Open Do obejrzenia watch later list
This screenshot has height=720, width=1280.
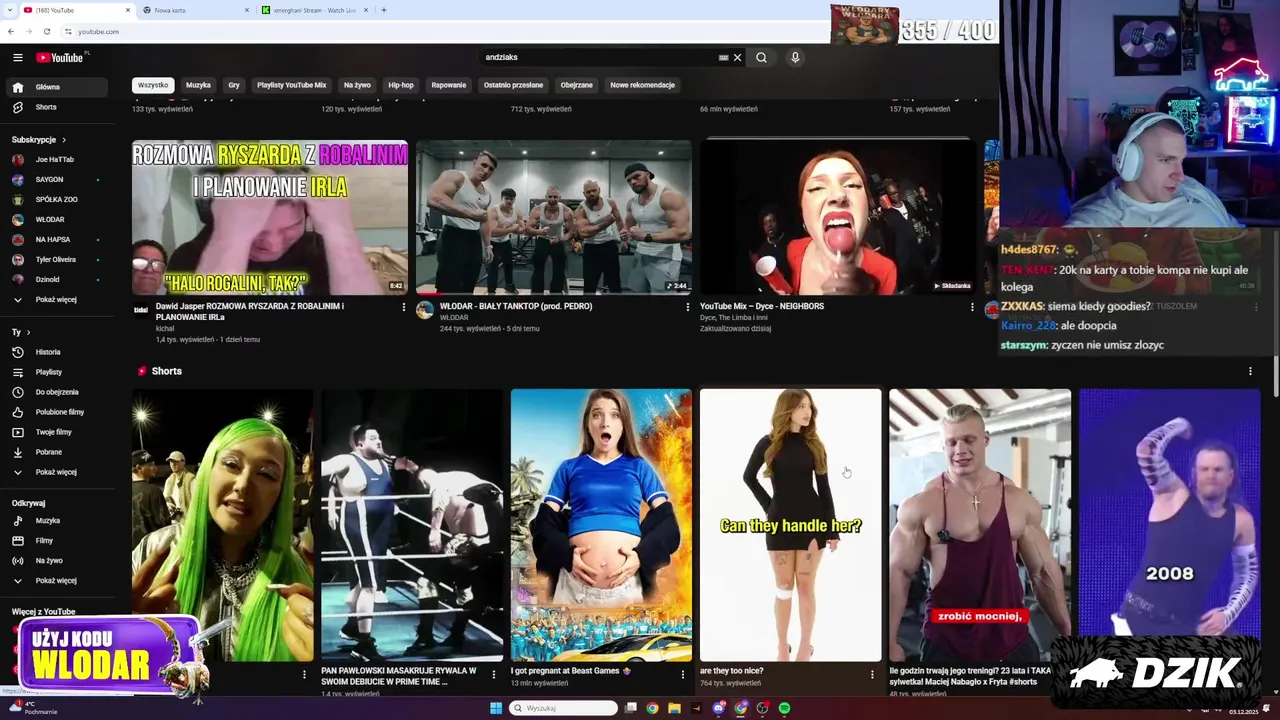click(55, 392)
